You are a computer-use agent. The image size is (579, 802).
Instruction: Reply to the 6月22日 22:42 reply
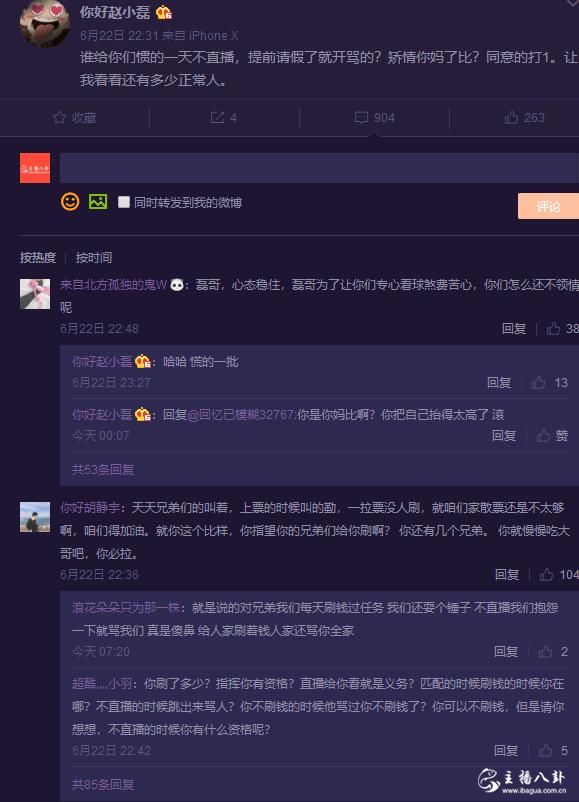[506, 750]
